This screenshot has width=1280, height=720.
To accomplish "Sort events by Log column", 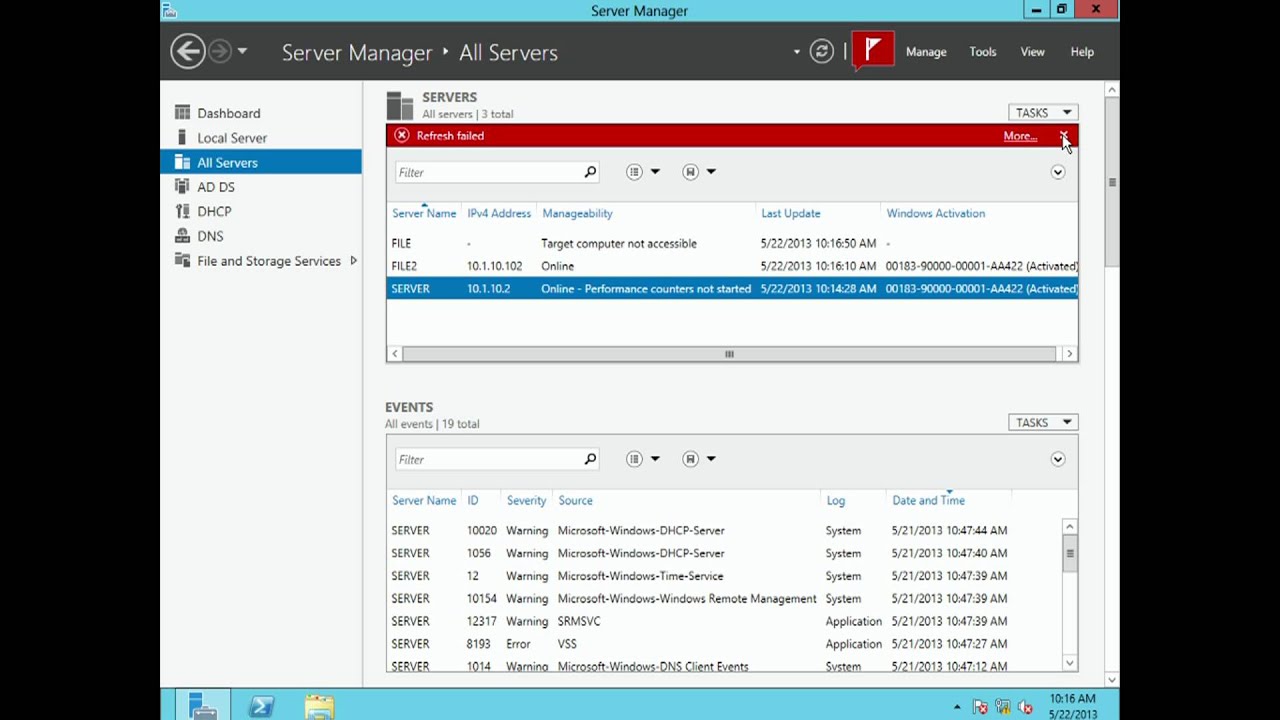I will pos(835,500).
